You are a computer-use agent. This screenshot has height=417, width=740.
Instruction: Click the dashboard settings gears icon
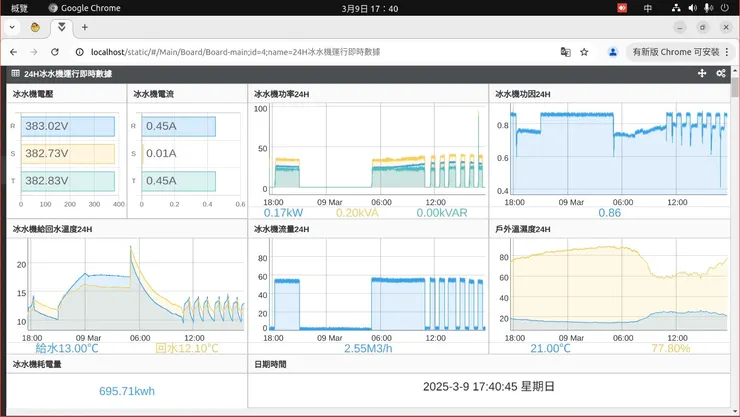(x=721, y=73)
